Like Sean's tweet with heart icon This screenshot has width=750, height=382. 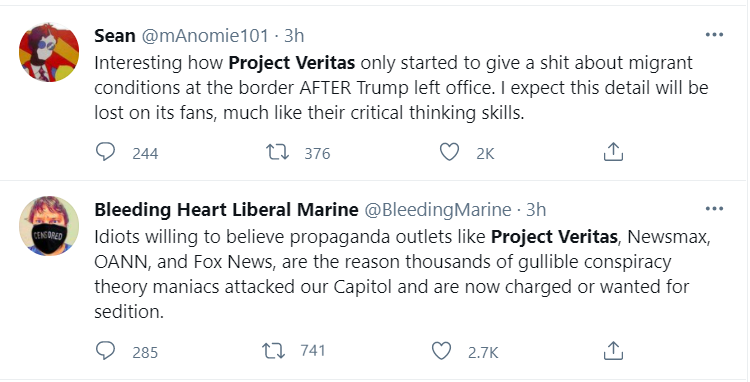449,152
